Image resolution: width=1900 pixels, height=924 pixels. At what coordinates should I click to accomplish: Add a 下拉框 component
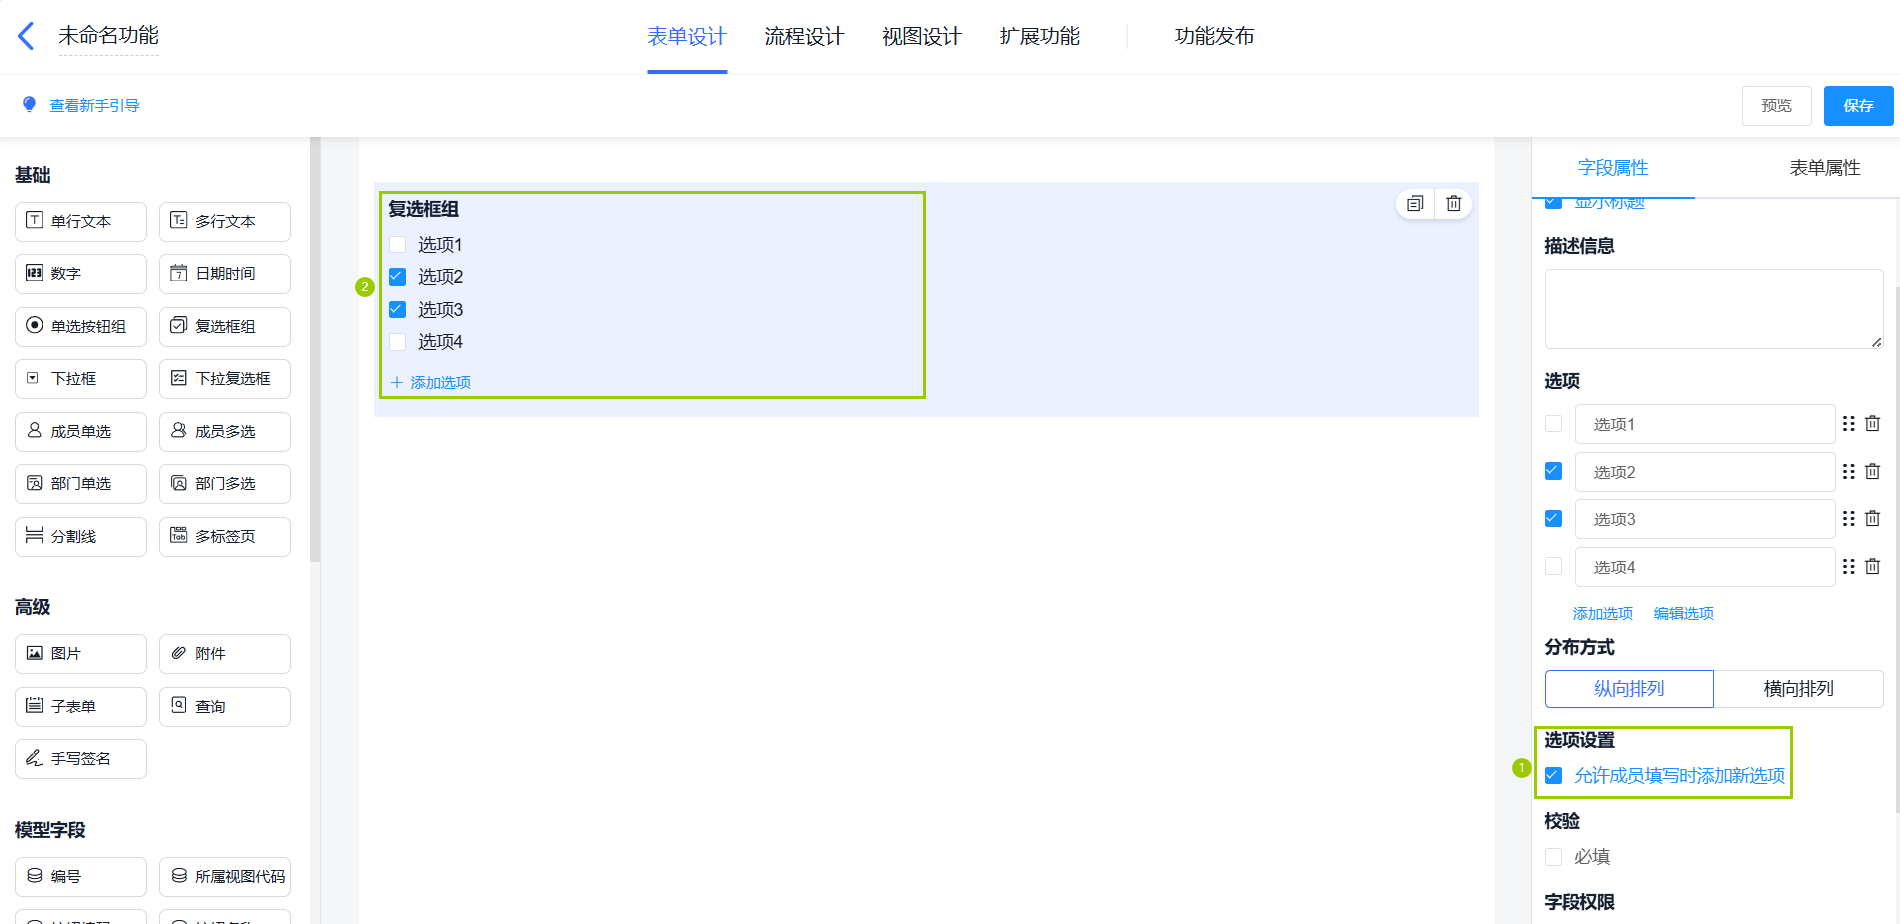[81, 379]
